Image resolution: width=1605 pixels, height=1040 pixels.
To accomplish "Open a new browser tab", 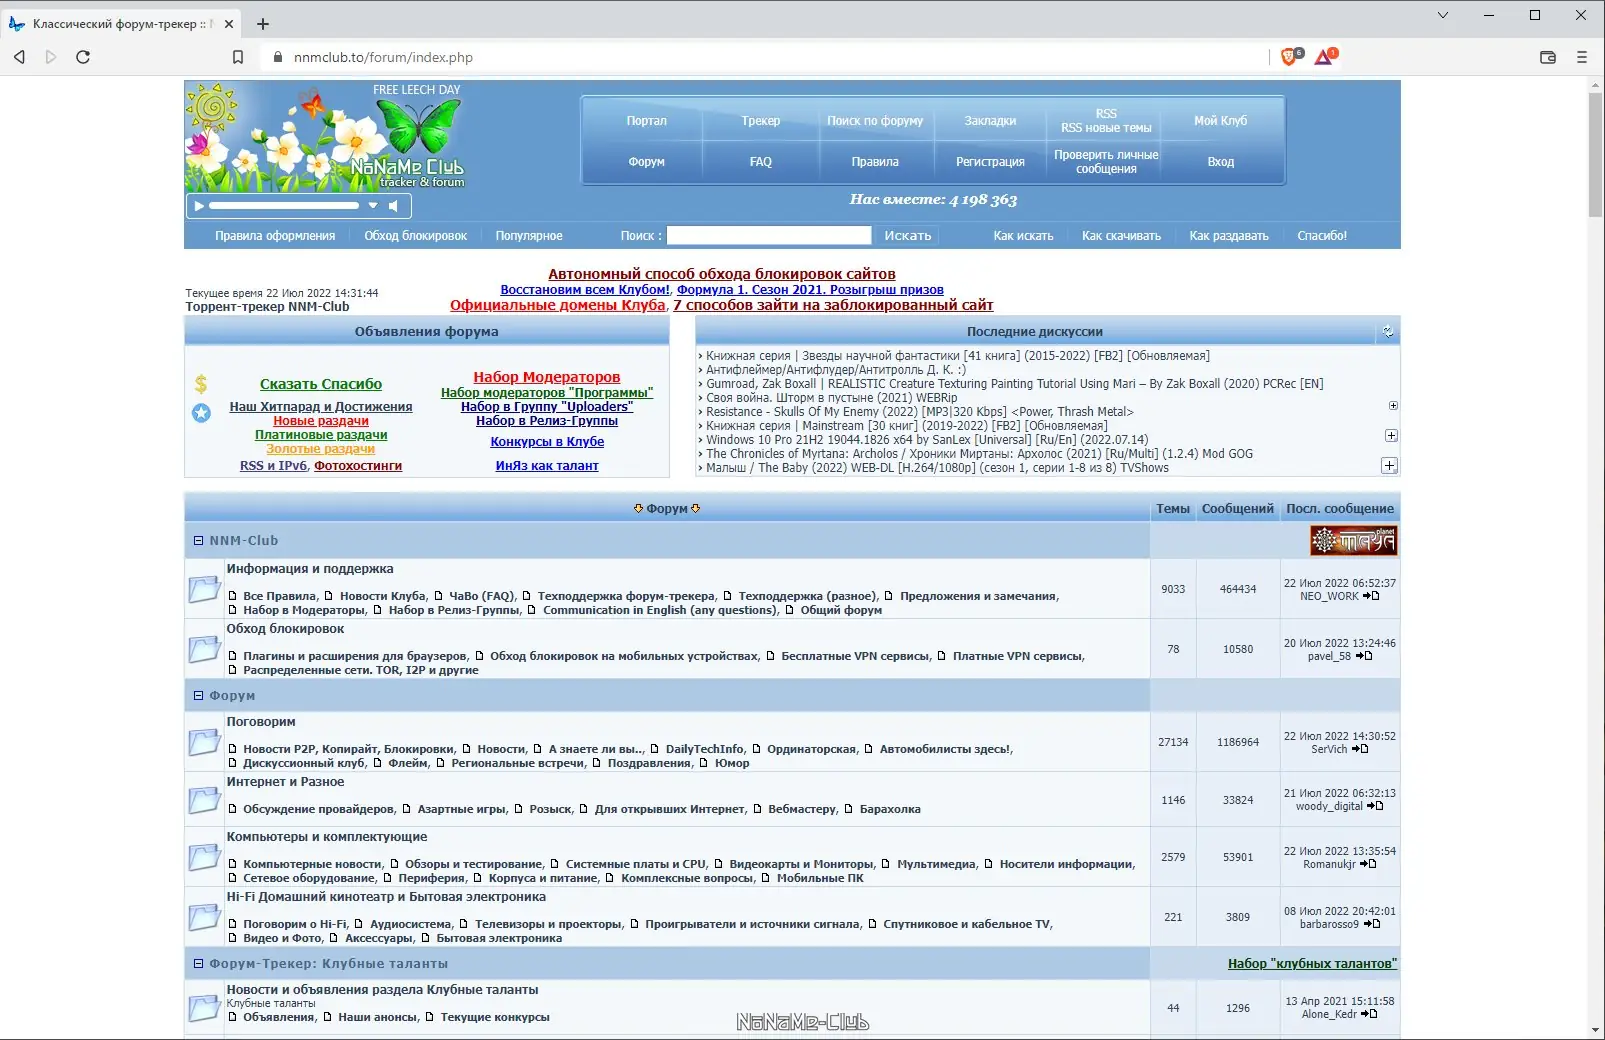I will pyautogui.click(x=263, y=24).
